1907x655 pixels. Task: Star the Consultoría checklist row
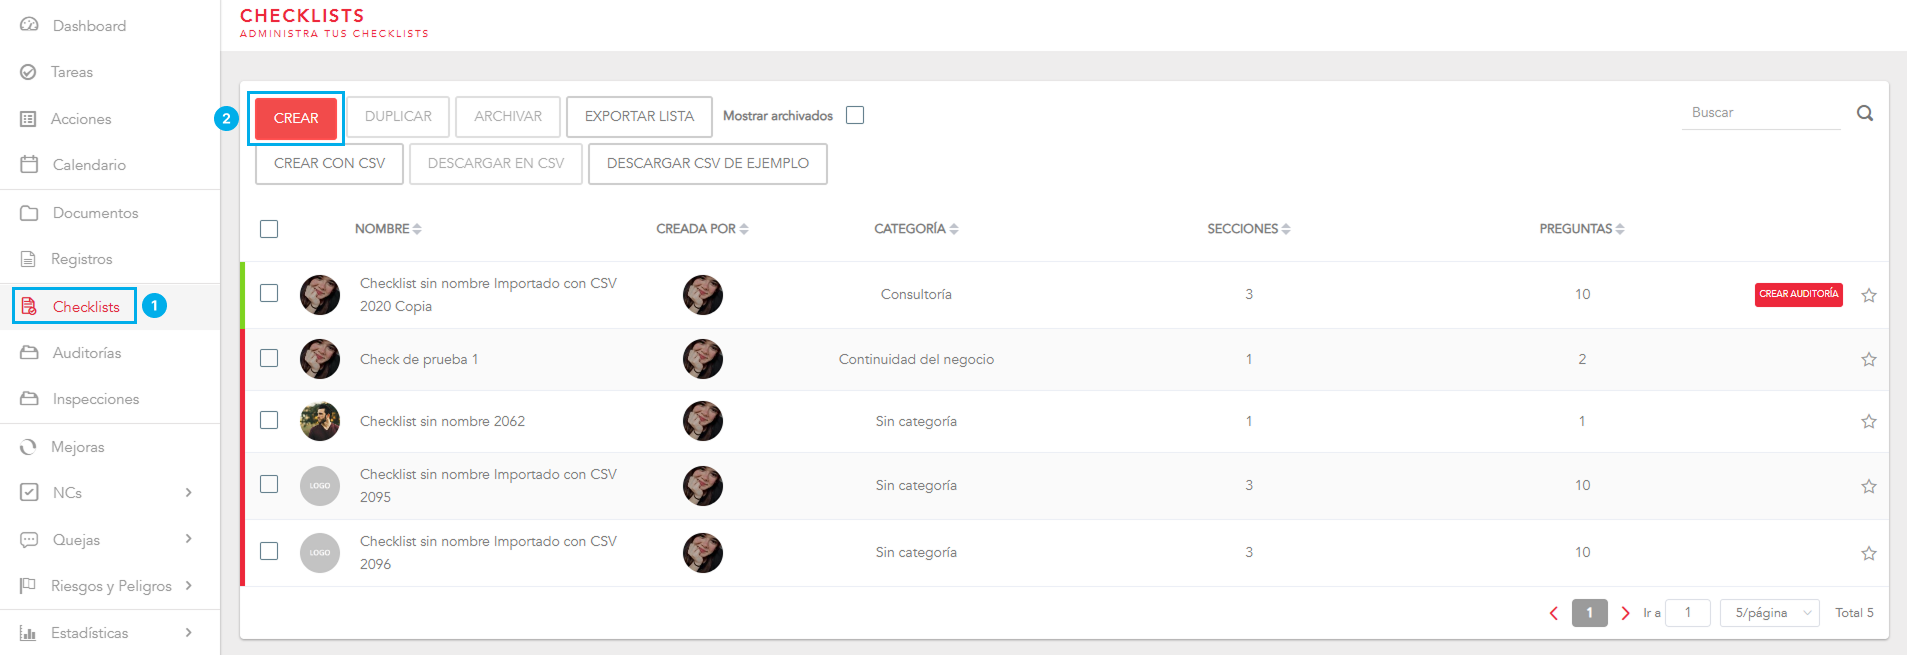coord(1868,295)
